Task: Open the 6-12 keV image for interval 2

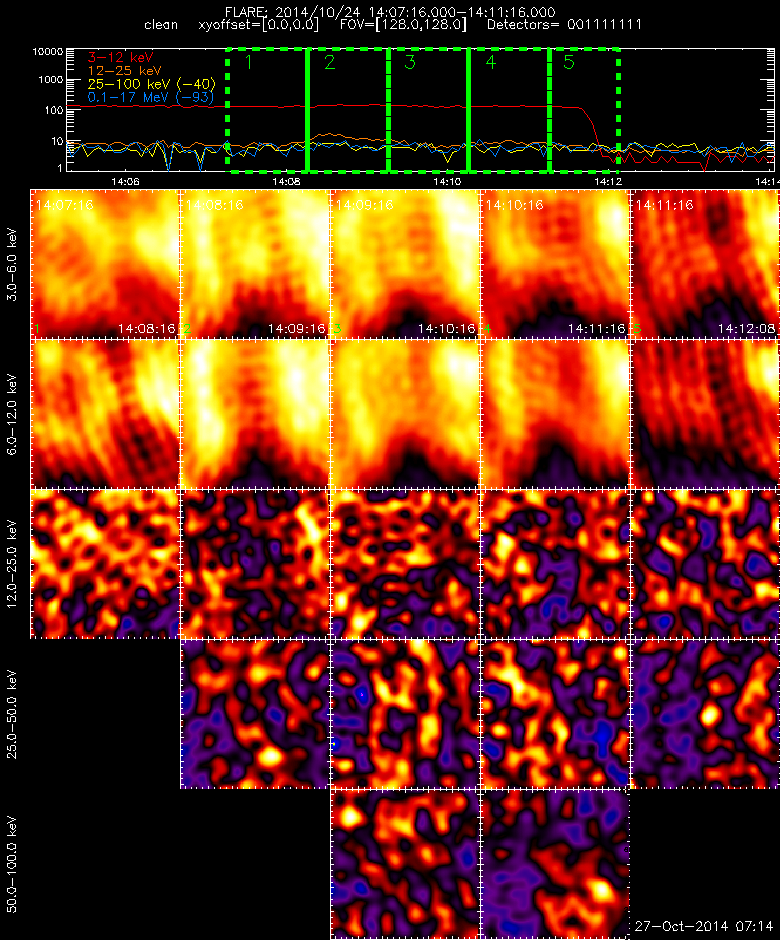Action: (255, 414)
